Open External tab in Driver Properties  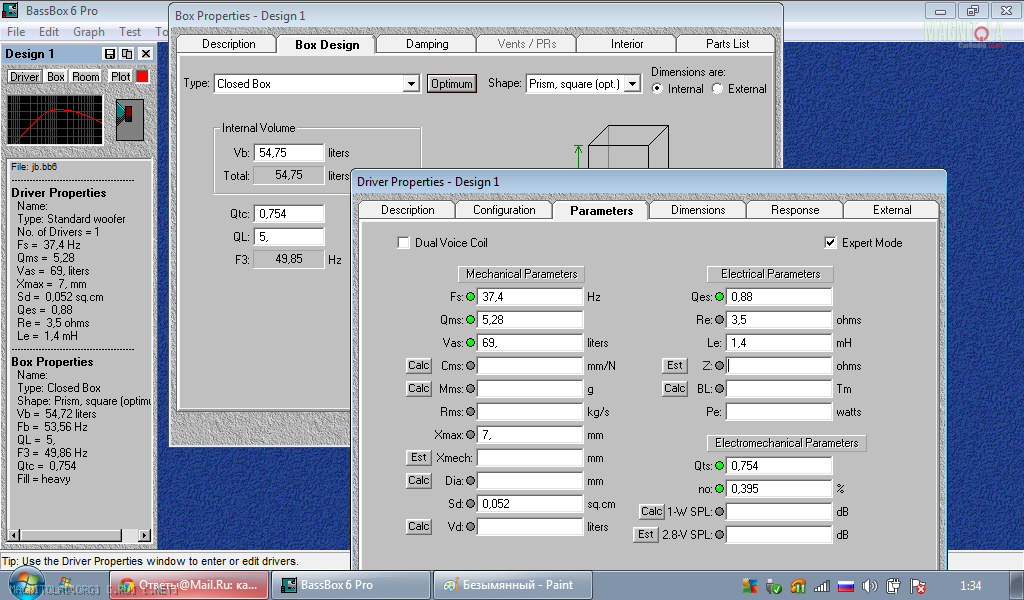point(892,210)
